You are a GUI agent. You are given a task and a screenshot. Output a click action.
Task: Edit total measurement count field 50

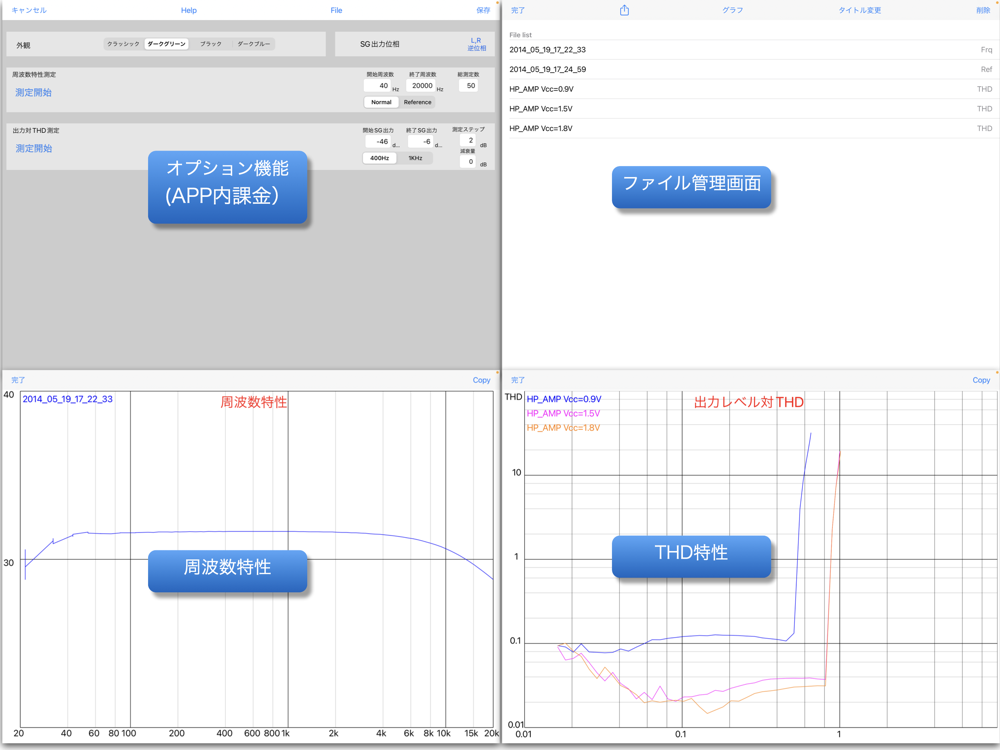pos(468,85)
